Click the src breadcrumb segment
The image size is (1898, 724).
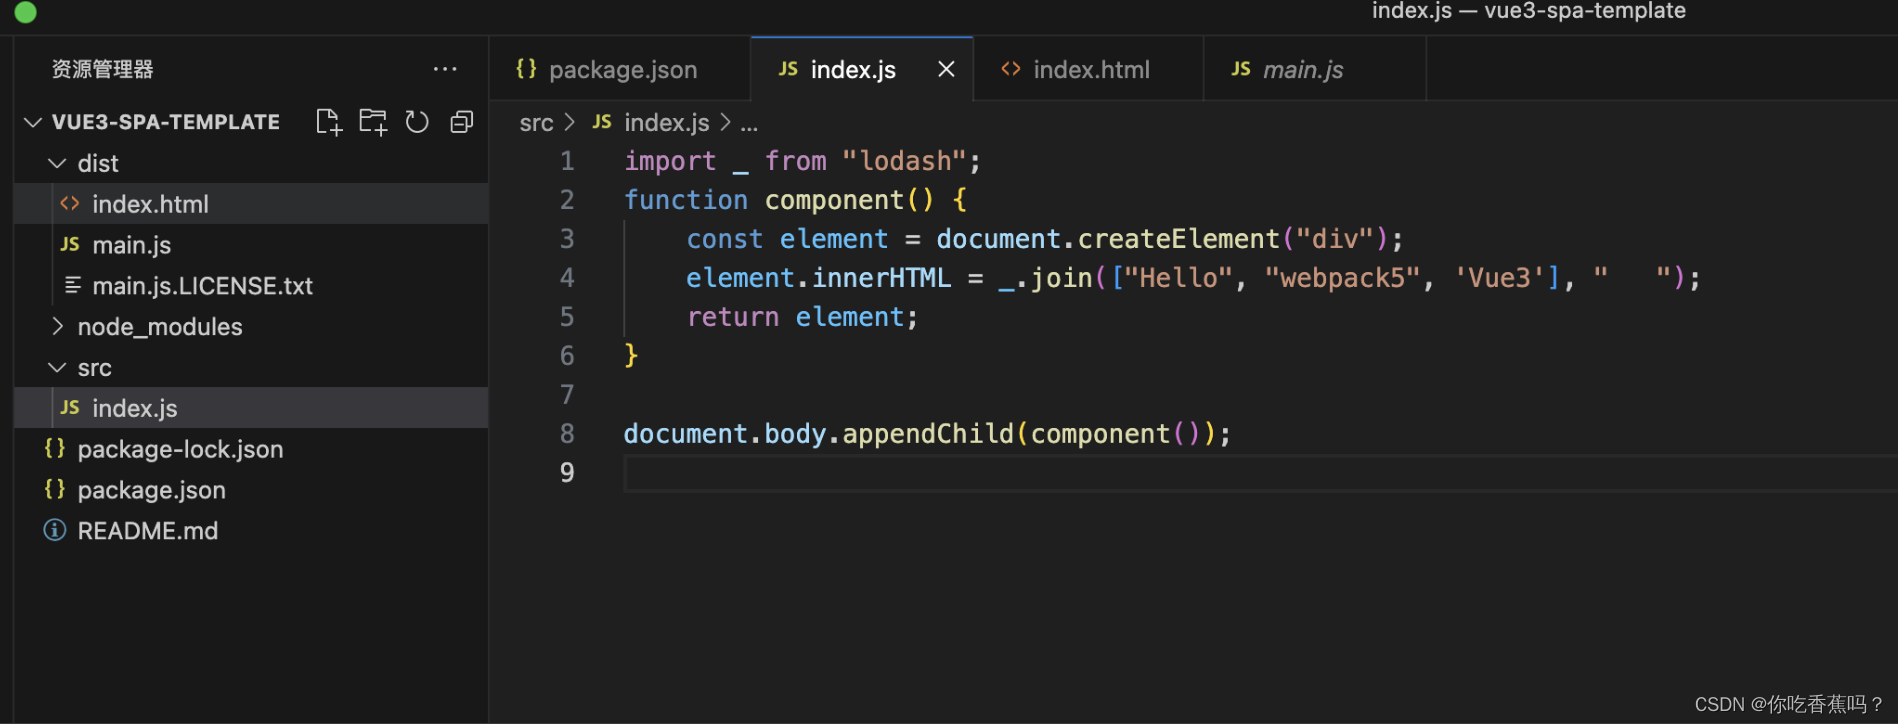point(536,123)
